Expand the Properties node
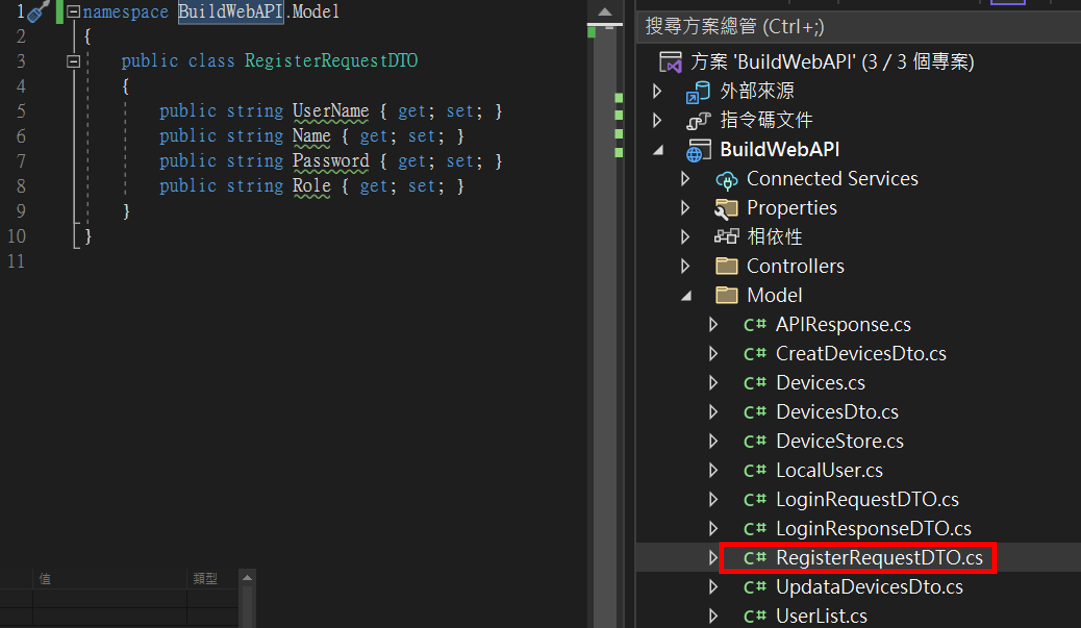Screen dimensions: 1081x628 tap(685, 207)
